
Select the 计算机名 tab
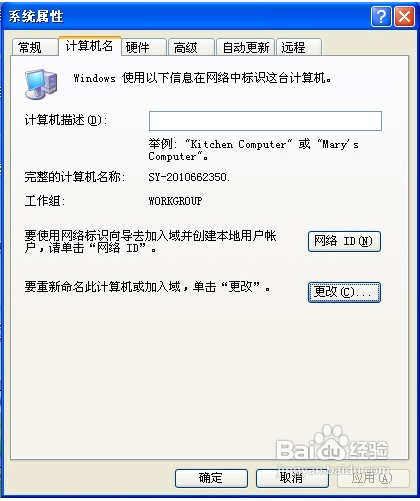pos(89,46)
